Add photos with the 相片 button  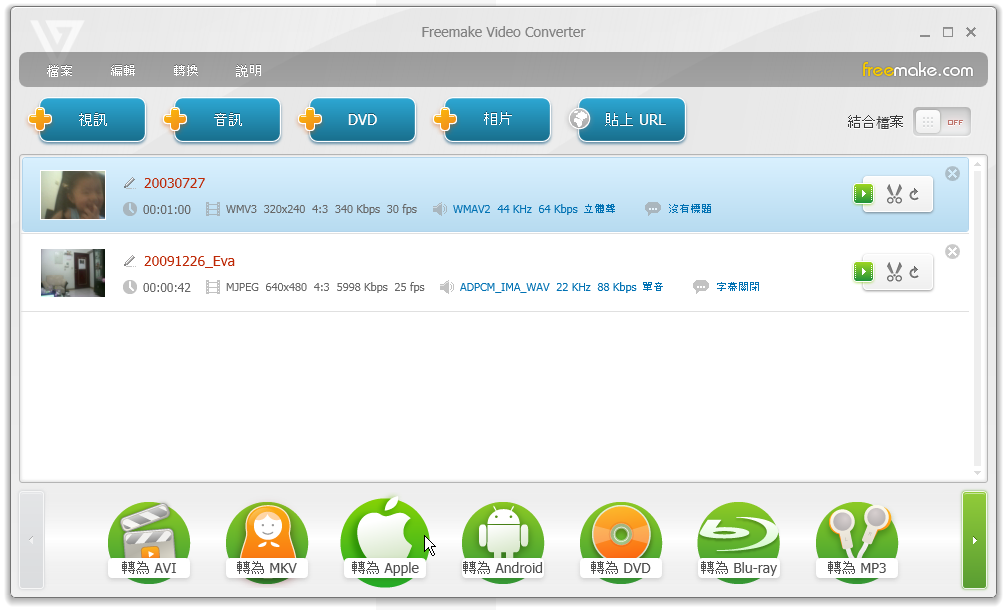[497, 119]
